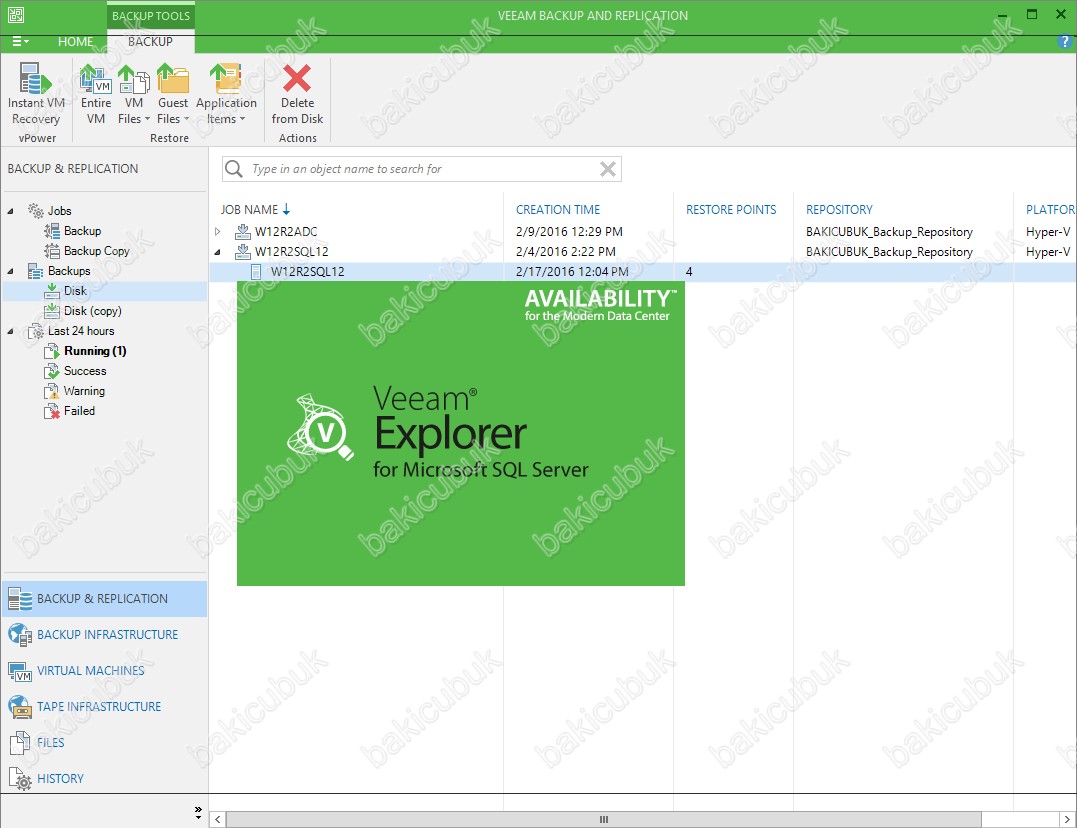Viewport: 1077px width, 828px height.
Task: Select the BACKUP ribbon tab
Action: coord(150,42)
